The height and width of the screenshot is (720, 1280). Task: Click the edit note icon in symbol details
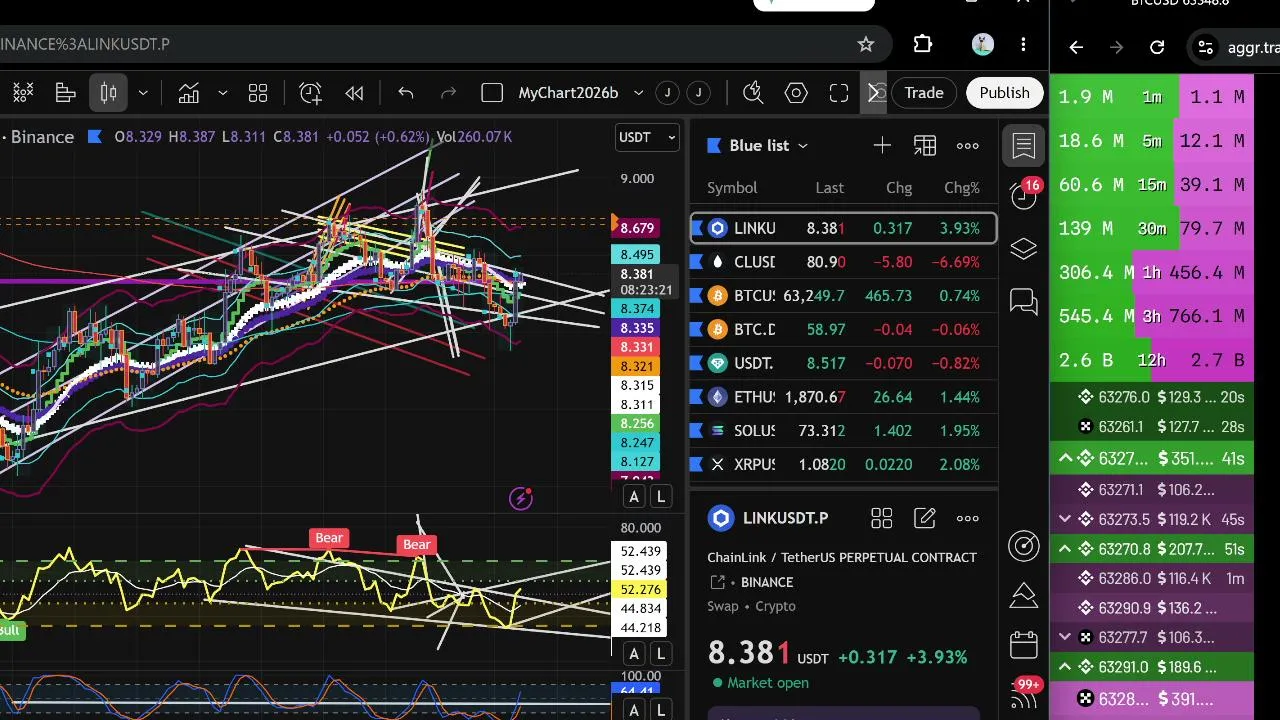pyautogui.click(x=925, y=518)
